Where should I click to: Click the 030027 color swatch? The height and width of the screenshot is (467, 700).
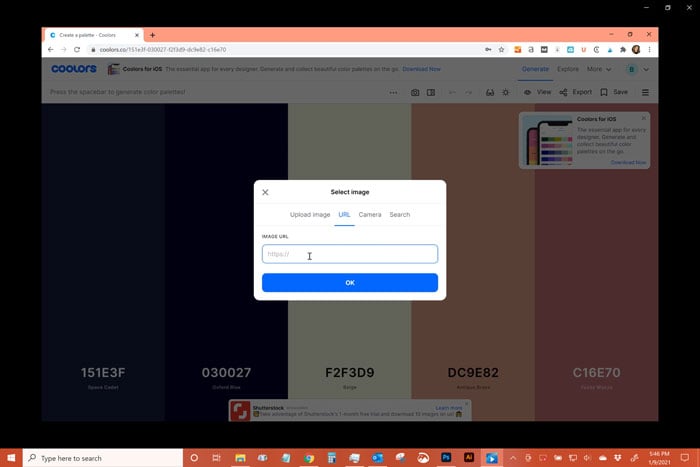coord(226,262)
